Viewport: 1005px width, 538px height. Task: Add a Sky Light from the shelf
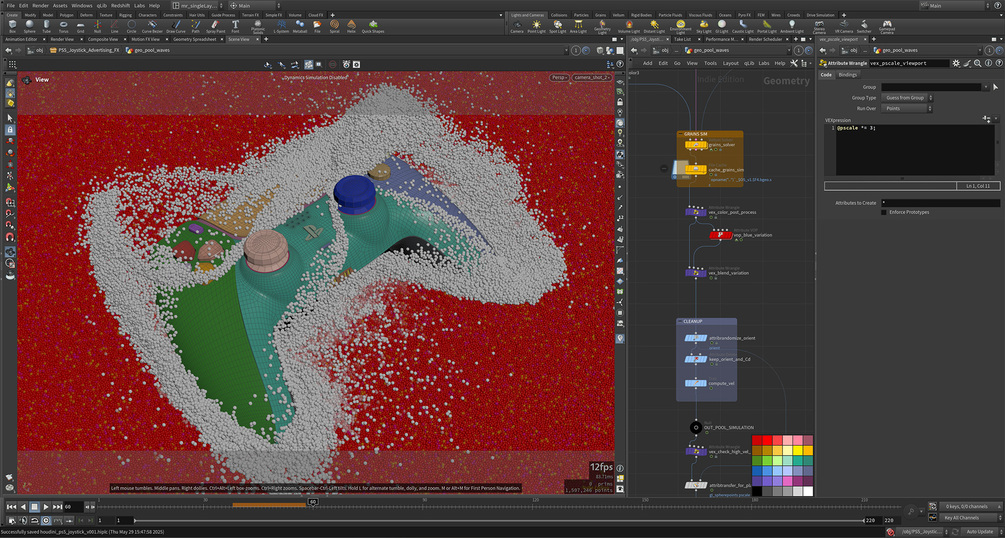click(703, 26)
